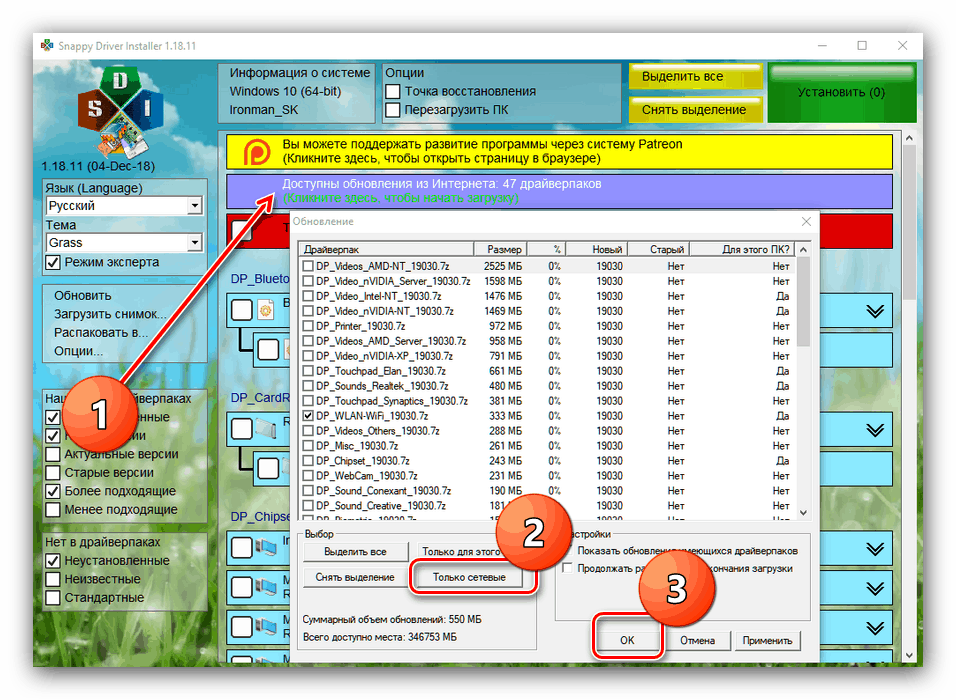Check the DP_Bluetooth driver selection box
The height and width of the screenshot is (700, 956).
[241, 310]
